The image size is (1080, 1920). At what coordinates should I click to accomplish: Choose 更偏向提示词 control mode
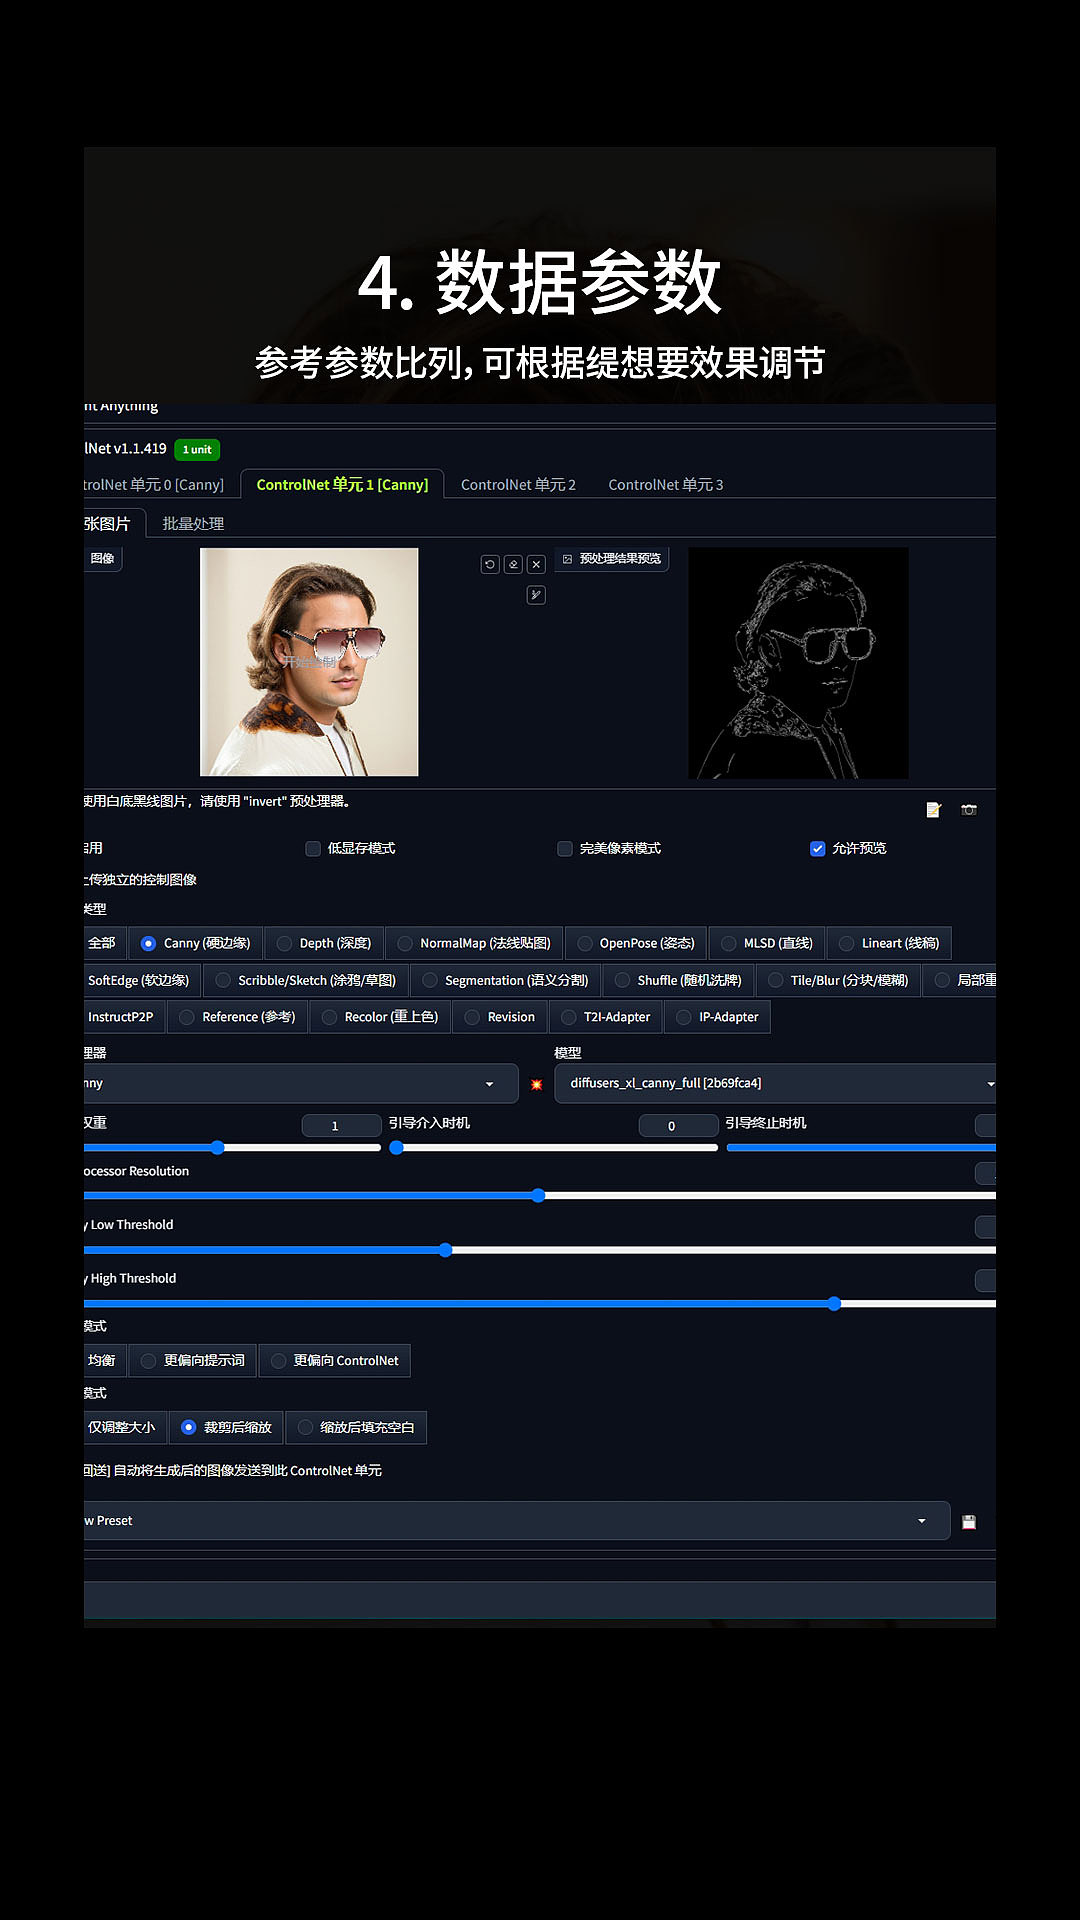tap(193, 1361)
